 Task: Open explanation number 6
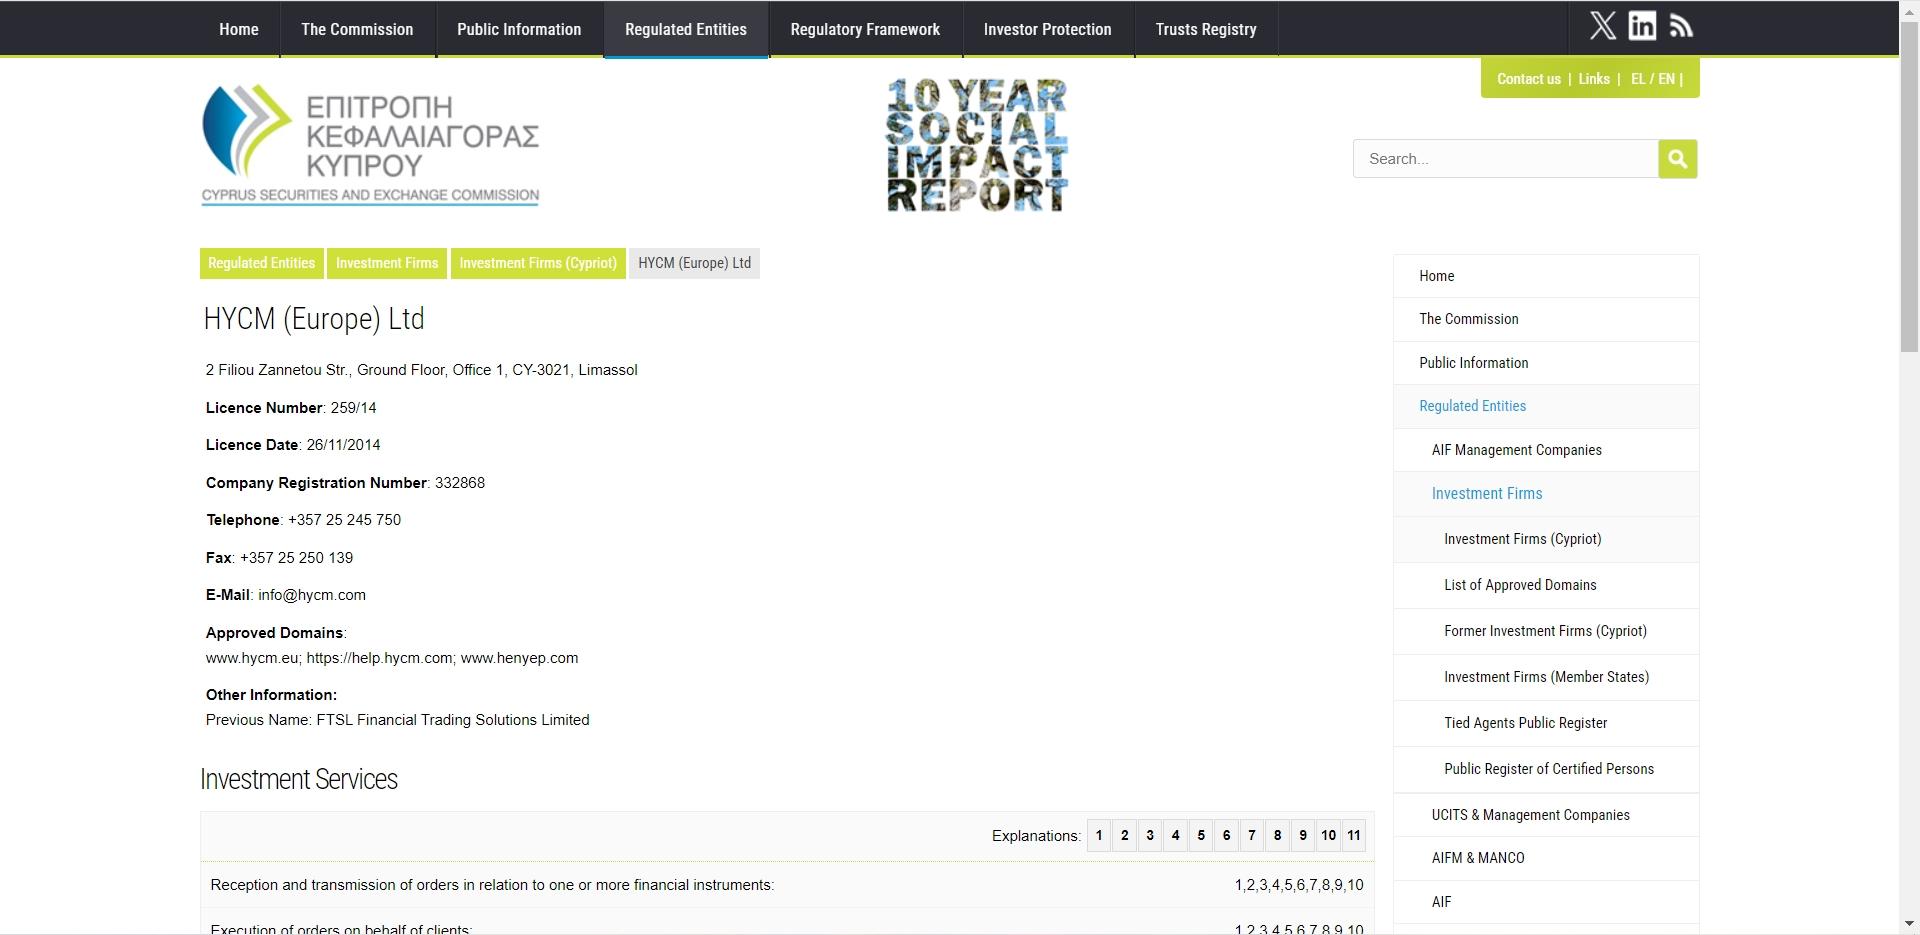pos(1226,835)
